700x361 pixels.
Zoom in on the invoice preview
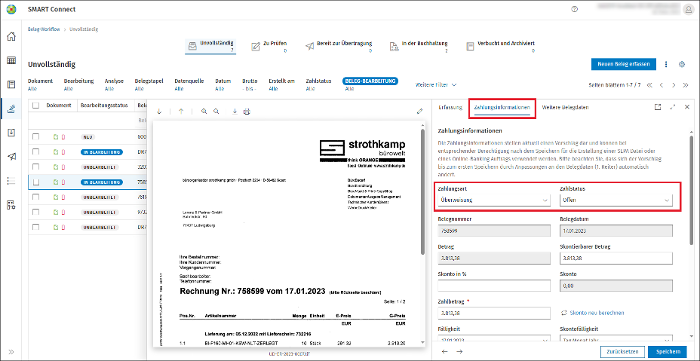coord(204,112)
